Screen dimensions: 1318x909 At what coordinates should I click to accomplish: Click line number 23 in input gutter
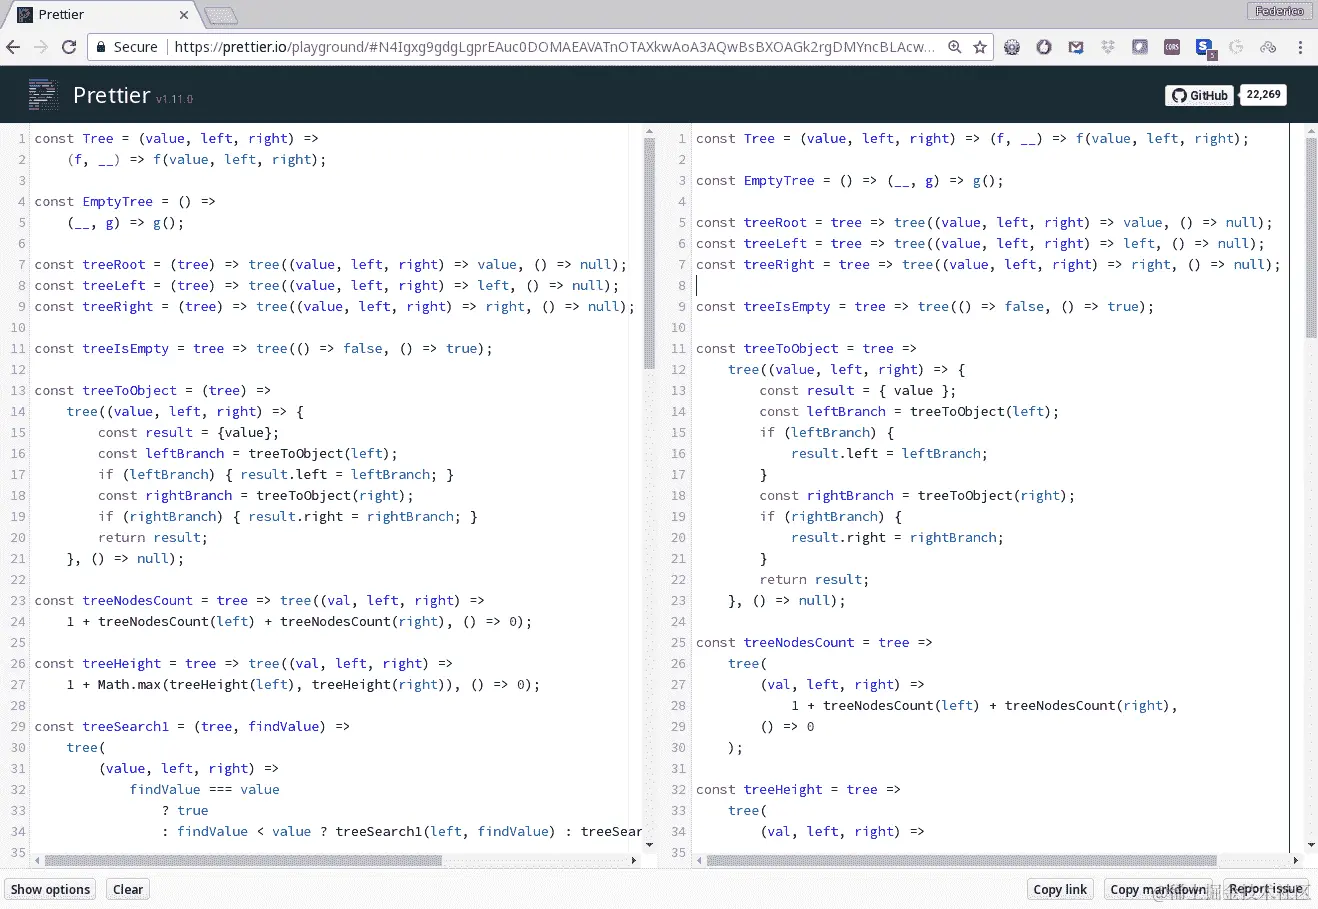(18, 600)
